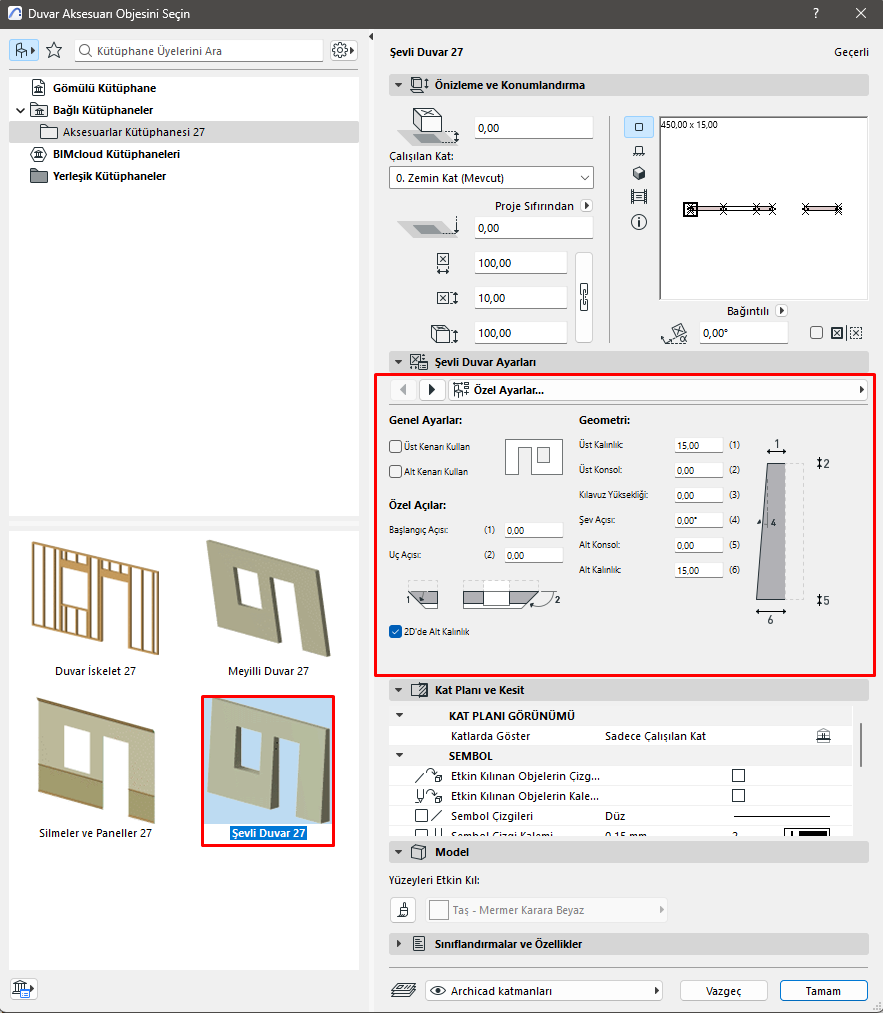Select BIMcloud Kütüphaneleri tree item
883x1013 pixels.
[x=116, y=154]
